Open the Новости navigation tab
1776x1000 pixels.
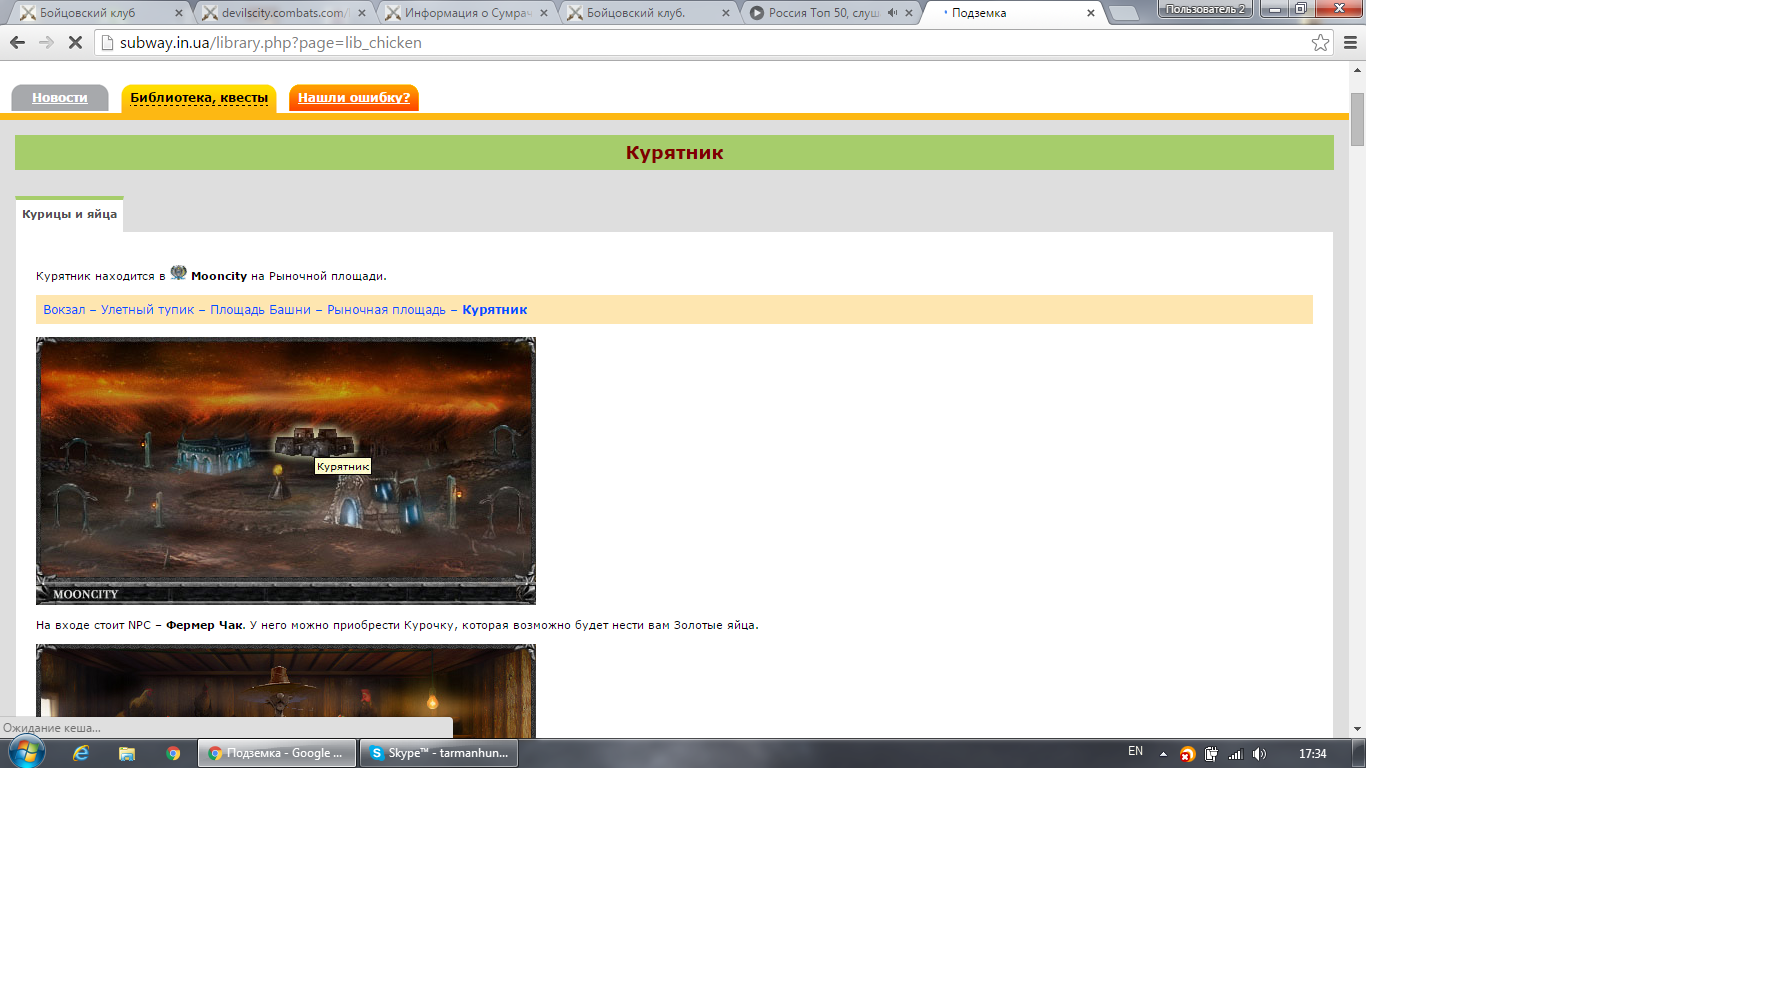(59, 97)
